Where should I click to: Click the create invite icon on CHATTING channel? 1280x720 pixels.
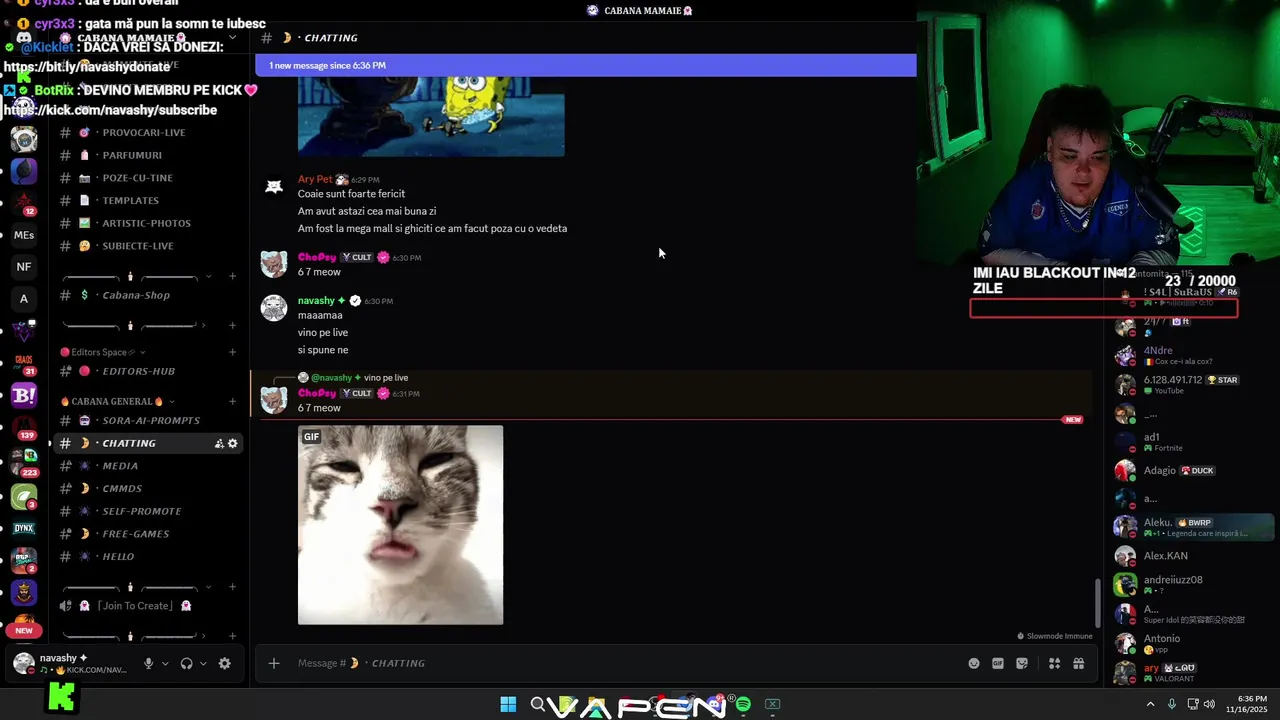(219, 443)
